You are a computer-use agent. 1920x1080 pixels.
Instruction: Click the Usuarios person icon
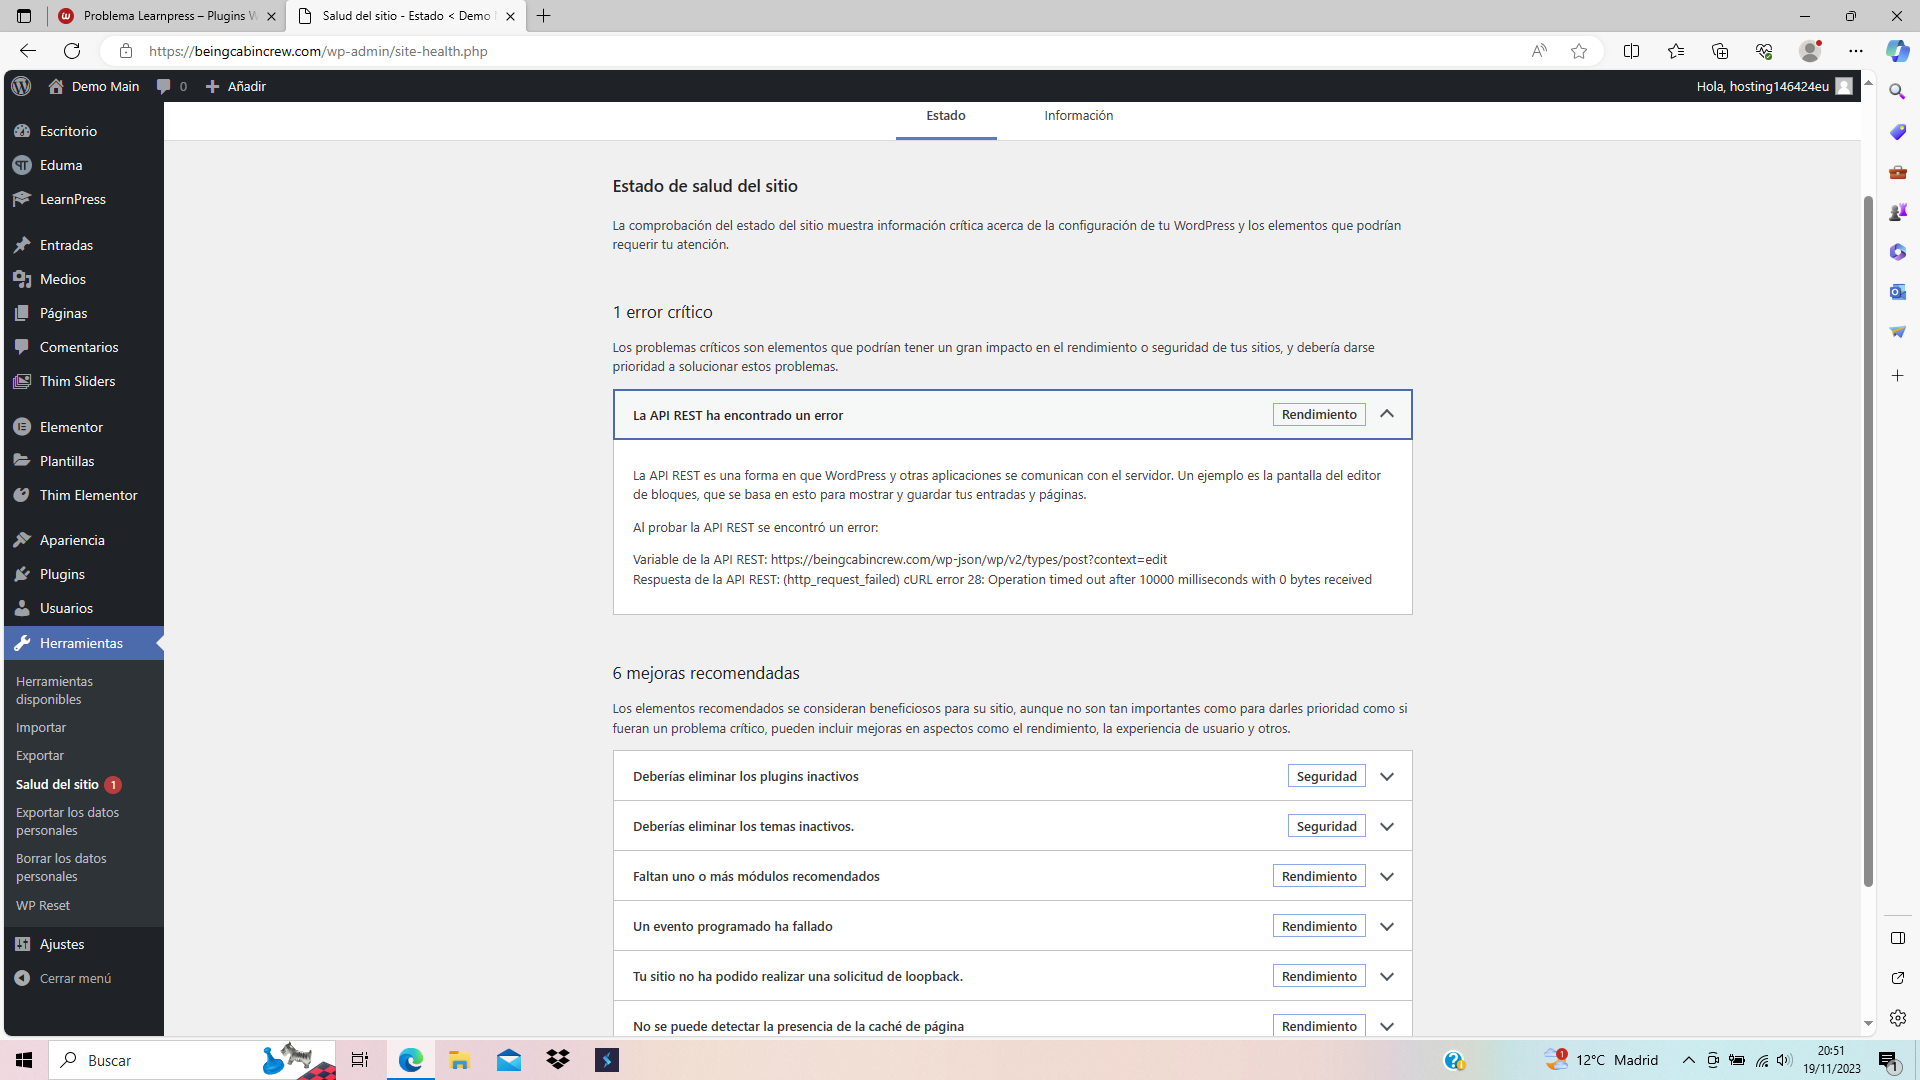22,608
